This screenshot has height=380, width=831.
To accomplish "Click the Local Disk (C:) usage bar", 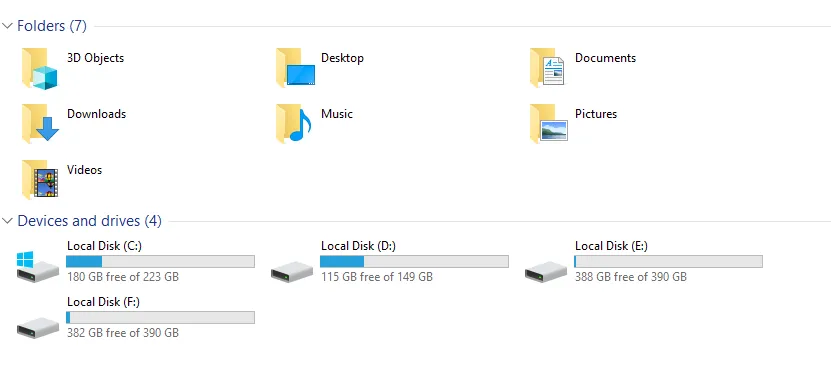I will (160, 261).
